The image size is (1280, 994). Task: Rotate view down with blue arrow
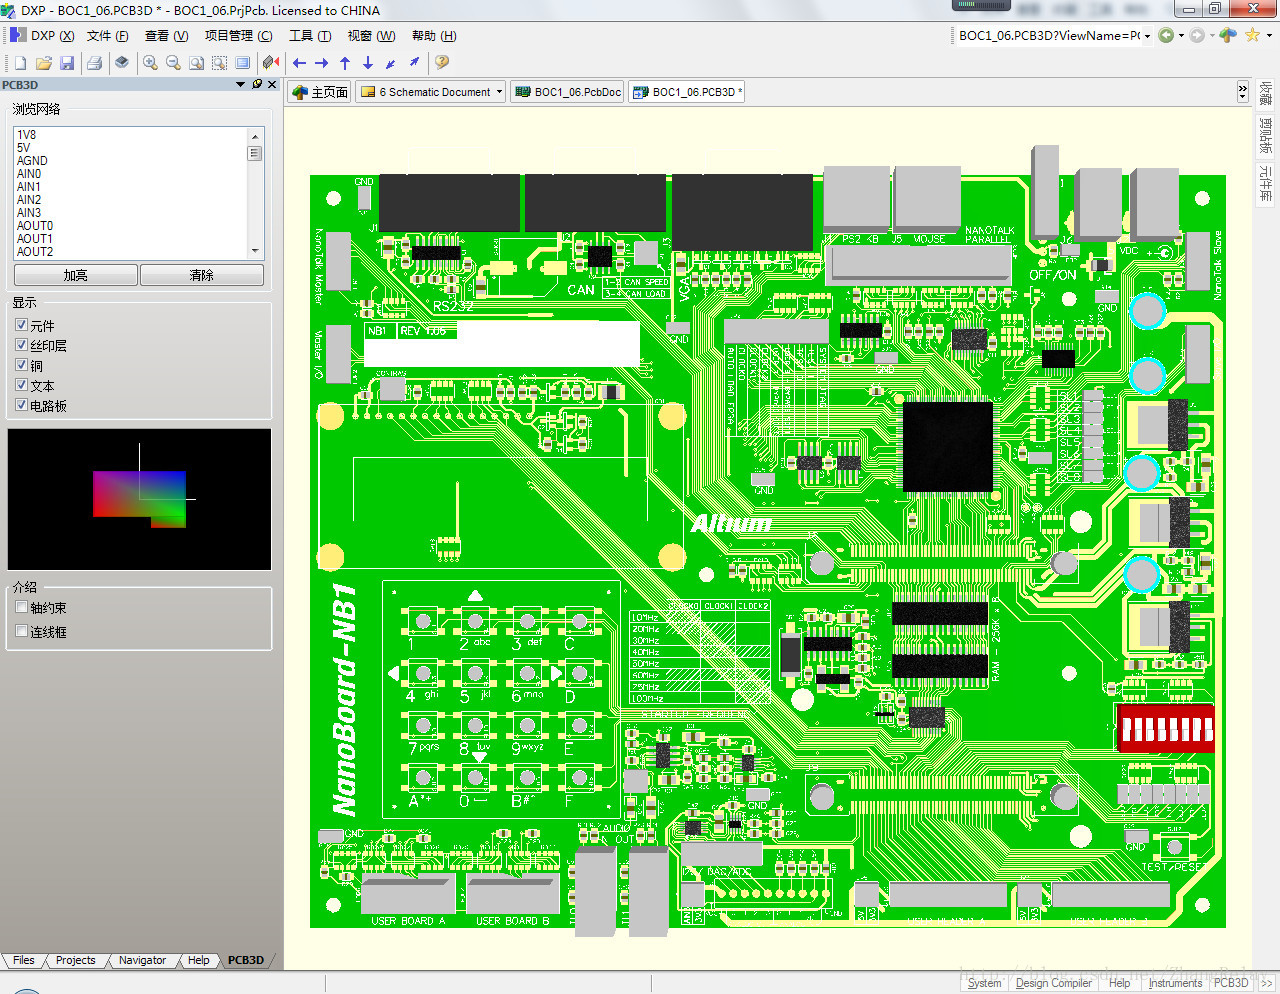pos(368,63)
